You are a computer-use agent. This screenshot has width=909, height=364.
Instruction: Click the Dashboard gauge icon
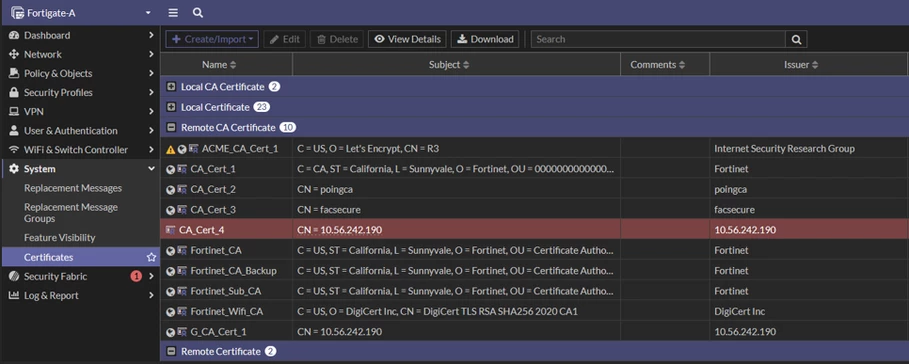click(x=14, y=35)
